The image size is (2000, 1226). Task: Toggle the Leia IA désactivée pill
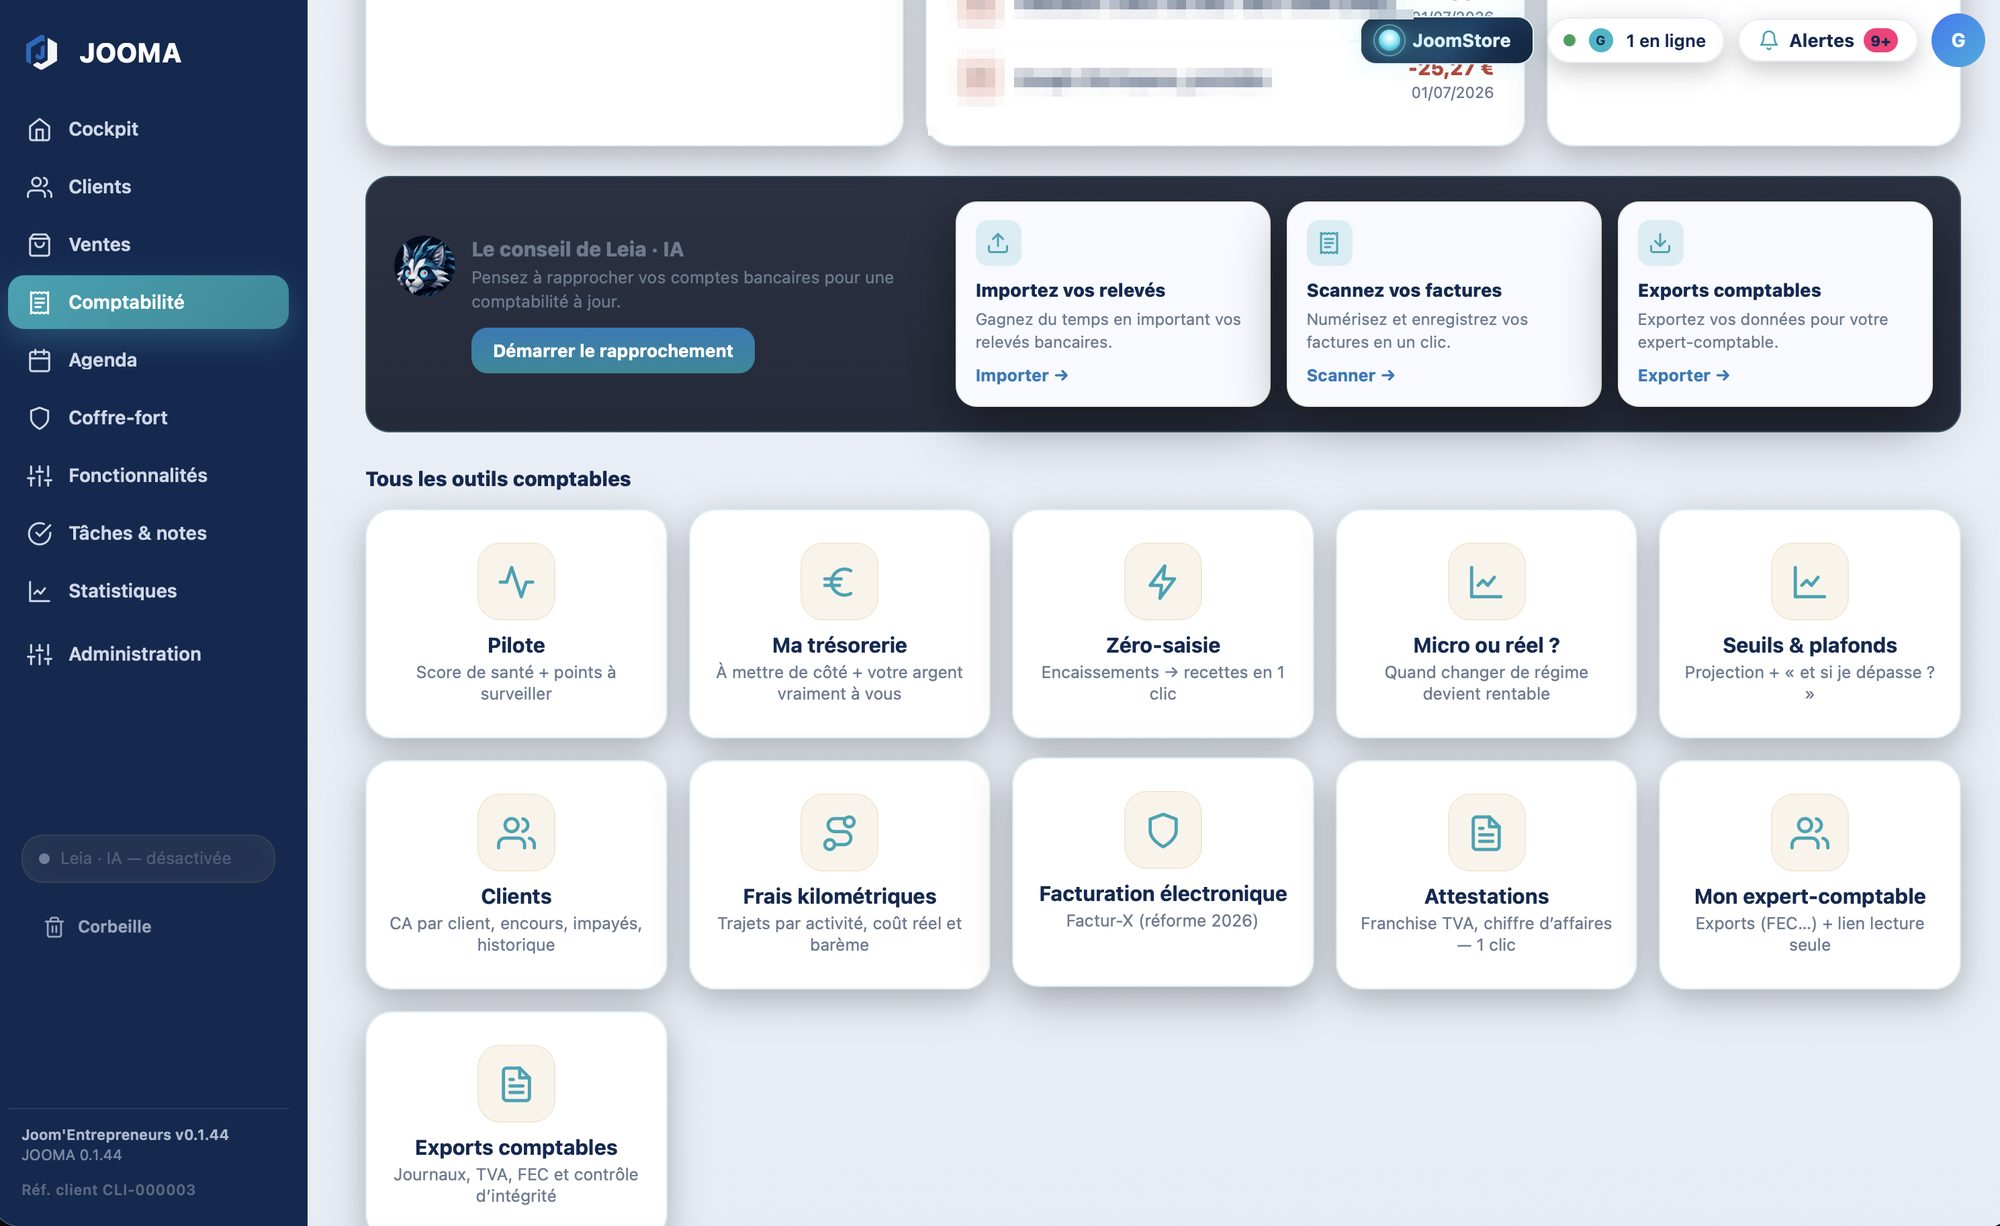(148, 859)
